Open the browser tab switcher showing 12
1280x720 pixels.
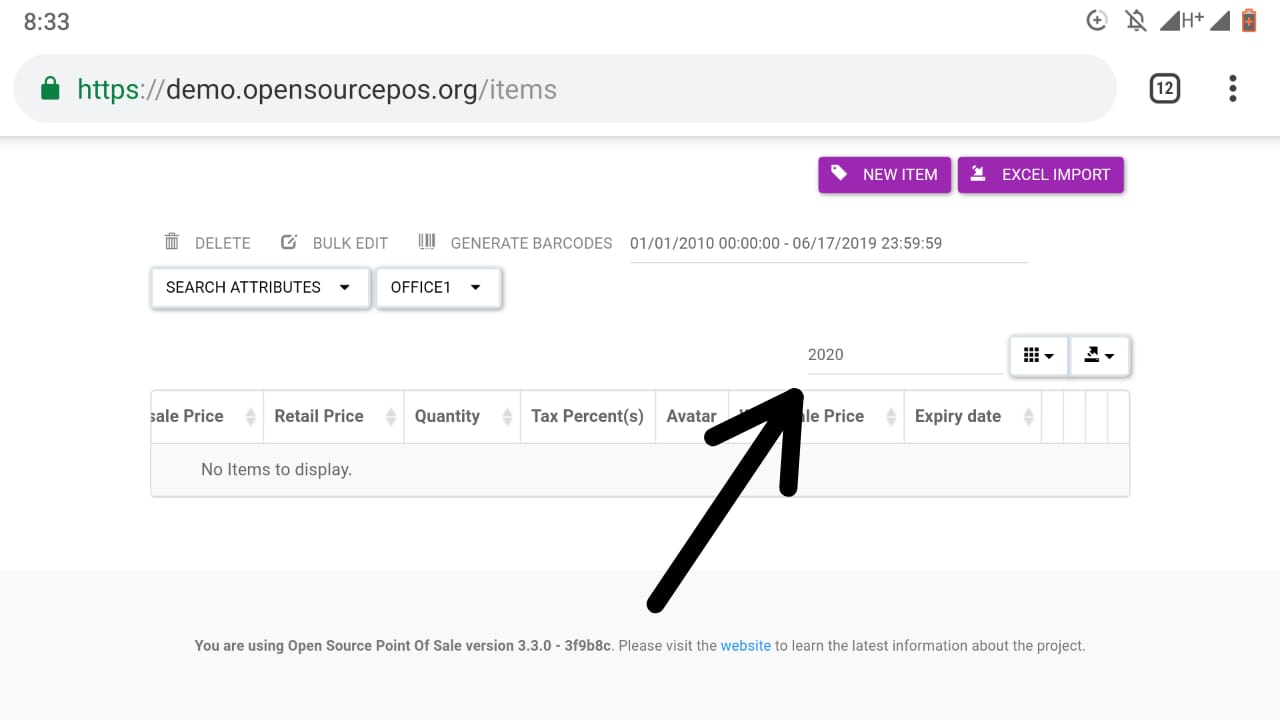[x=1164, y=88]
